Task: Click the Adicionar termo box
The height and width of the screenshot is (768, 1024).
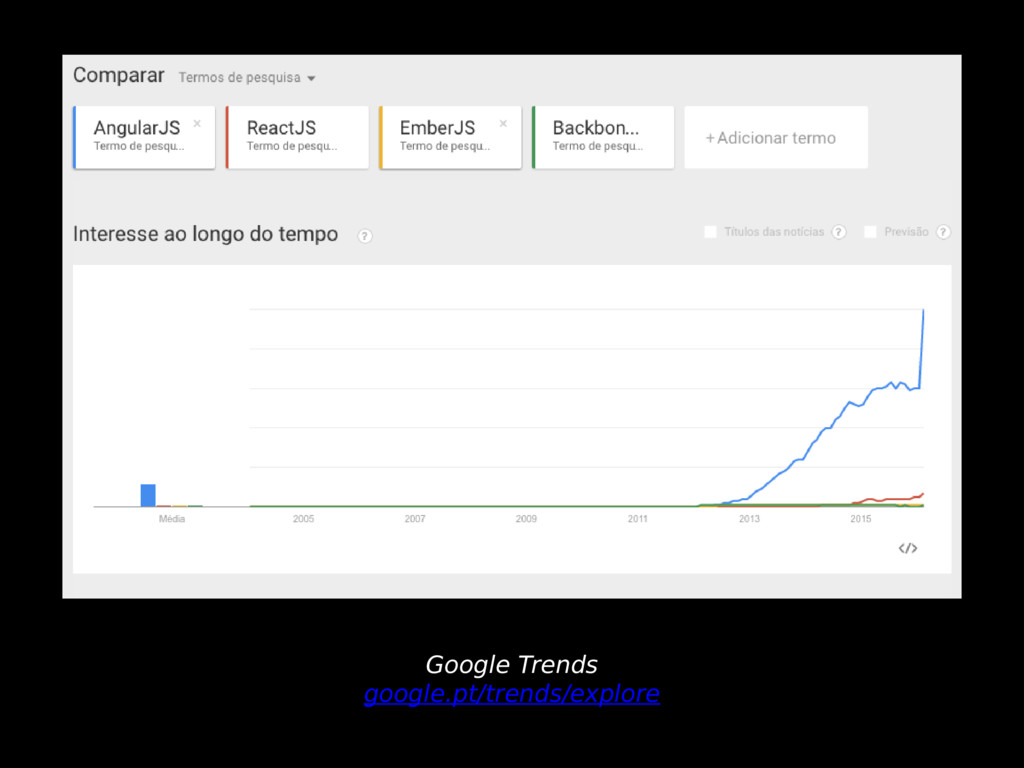Action: (776, 137)
